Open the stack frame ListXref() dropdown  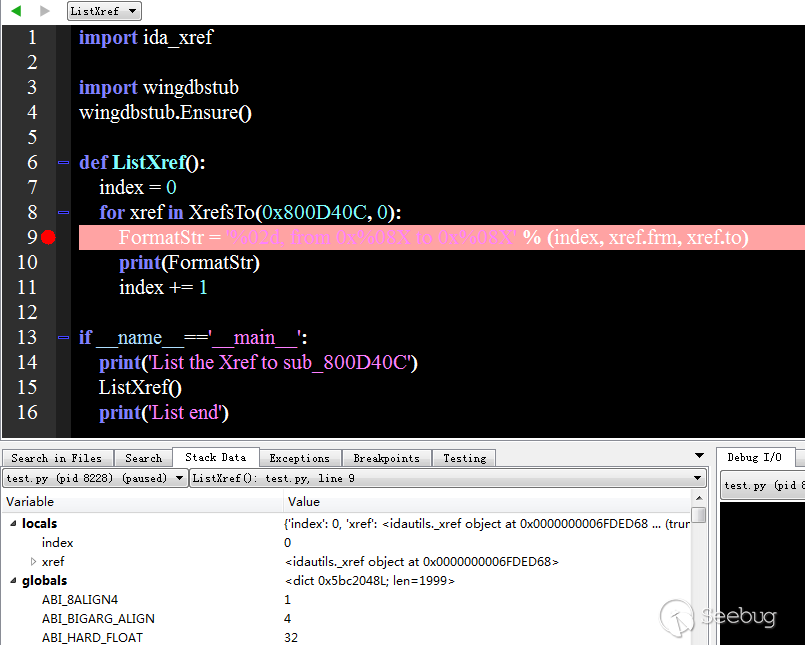pos(448,478)
